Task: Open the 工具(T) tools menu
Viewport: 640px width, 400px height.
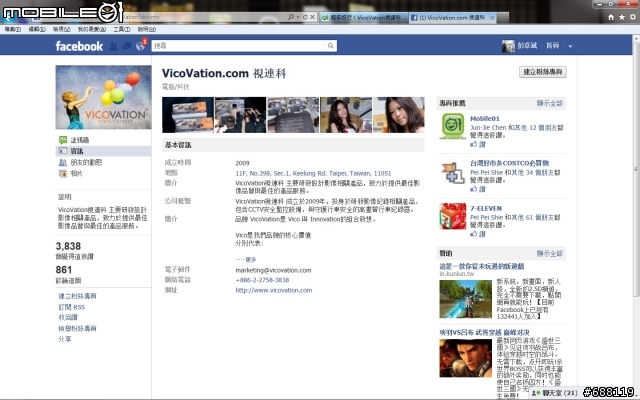Action: [122, 29]
